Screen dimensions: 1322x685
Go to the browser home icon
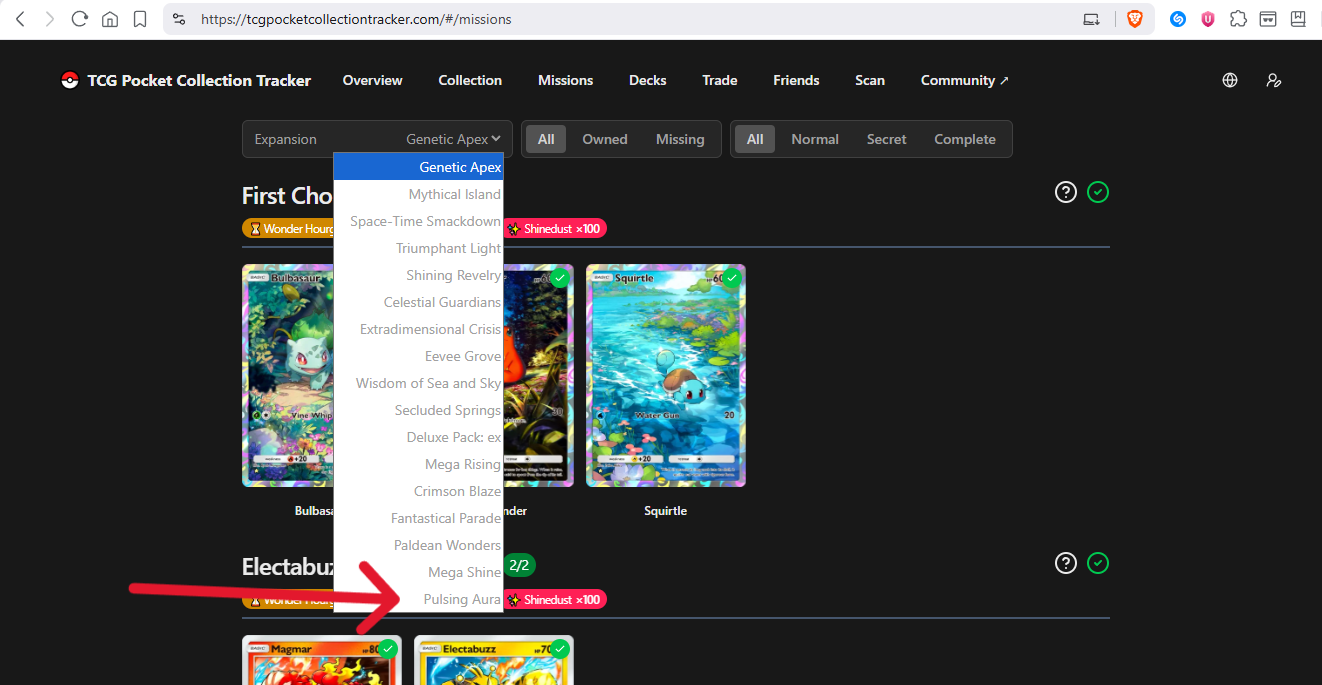point(110,19)
